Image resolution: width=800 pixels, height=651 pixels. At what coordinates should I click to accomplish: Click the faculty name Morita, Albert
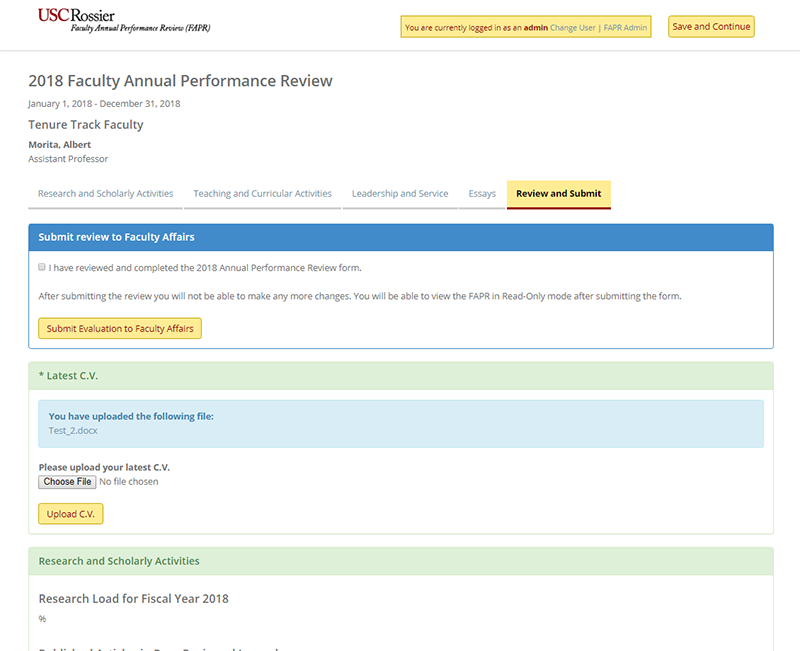point(59,145)
